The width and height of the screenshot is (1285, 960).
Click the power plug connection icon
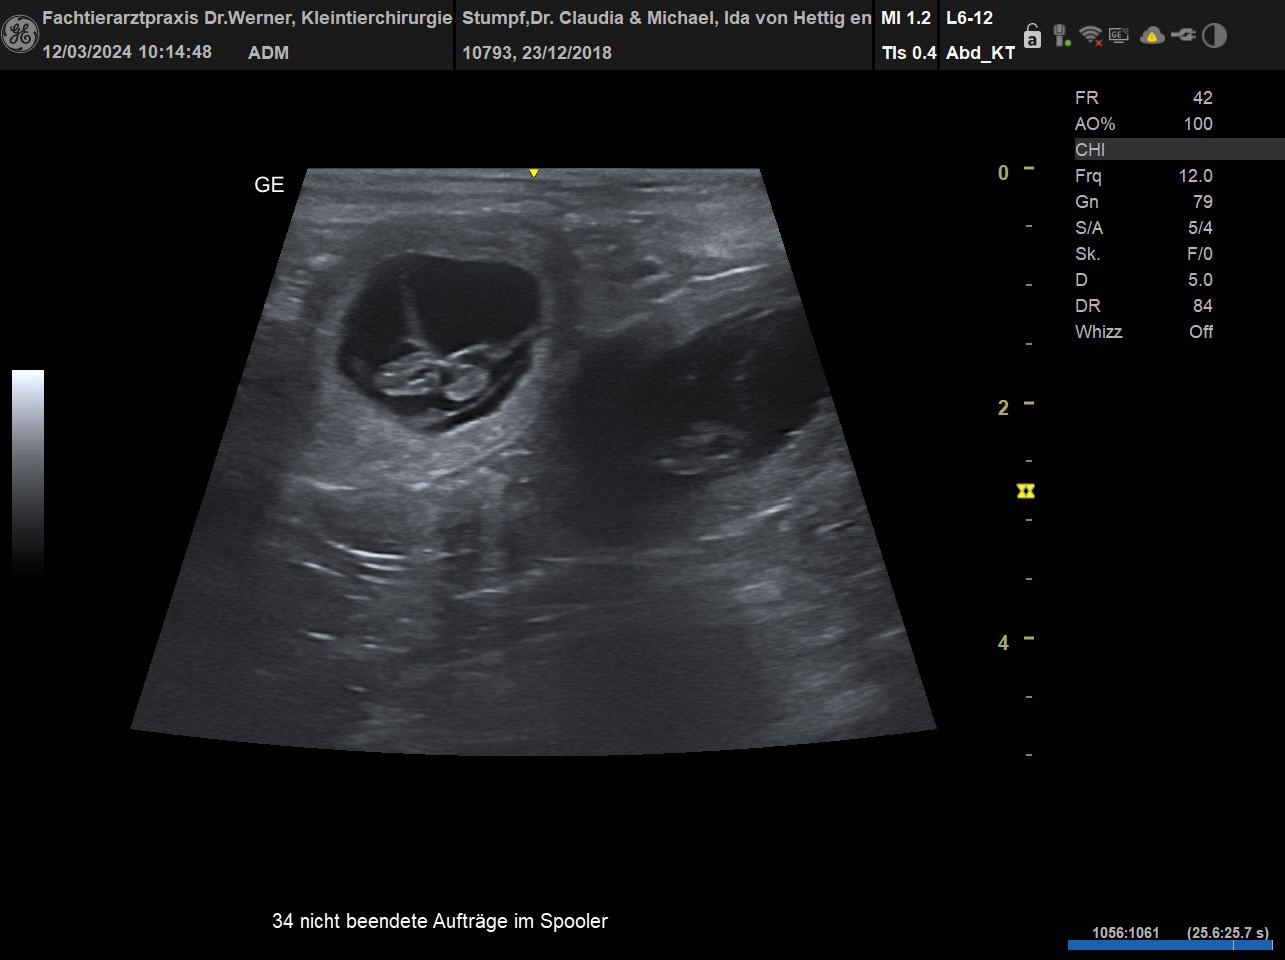(x=1183, y=36)
